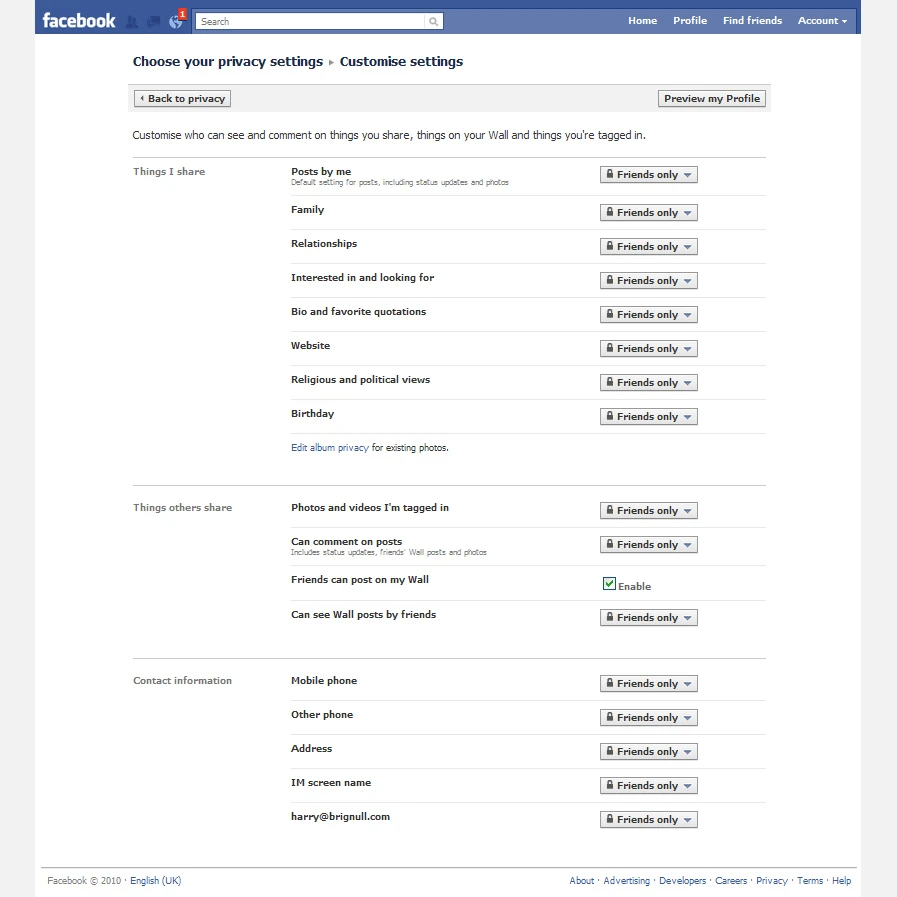Click the 'Back to privacy' button

183,99
